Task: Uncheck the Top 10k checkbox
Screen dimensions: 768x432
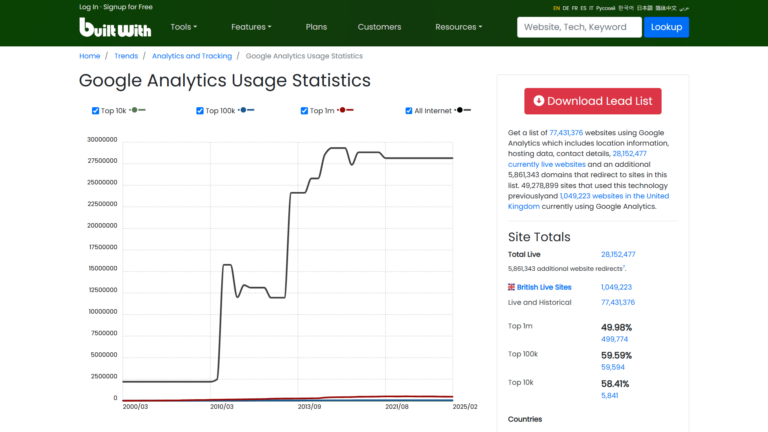Action: point(96,111)
